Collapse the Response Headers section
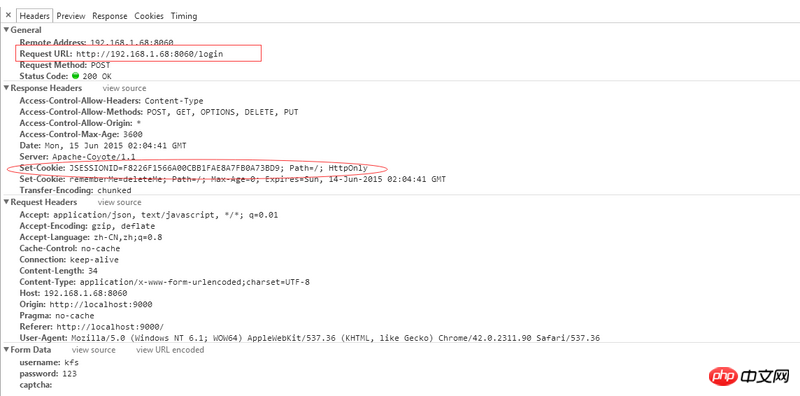 coord(7,88)
